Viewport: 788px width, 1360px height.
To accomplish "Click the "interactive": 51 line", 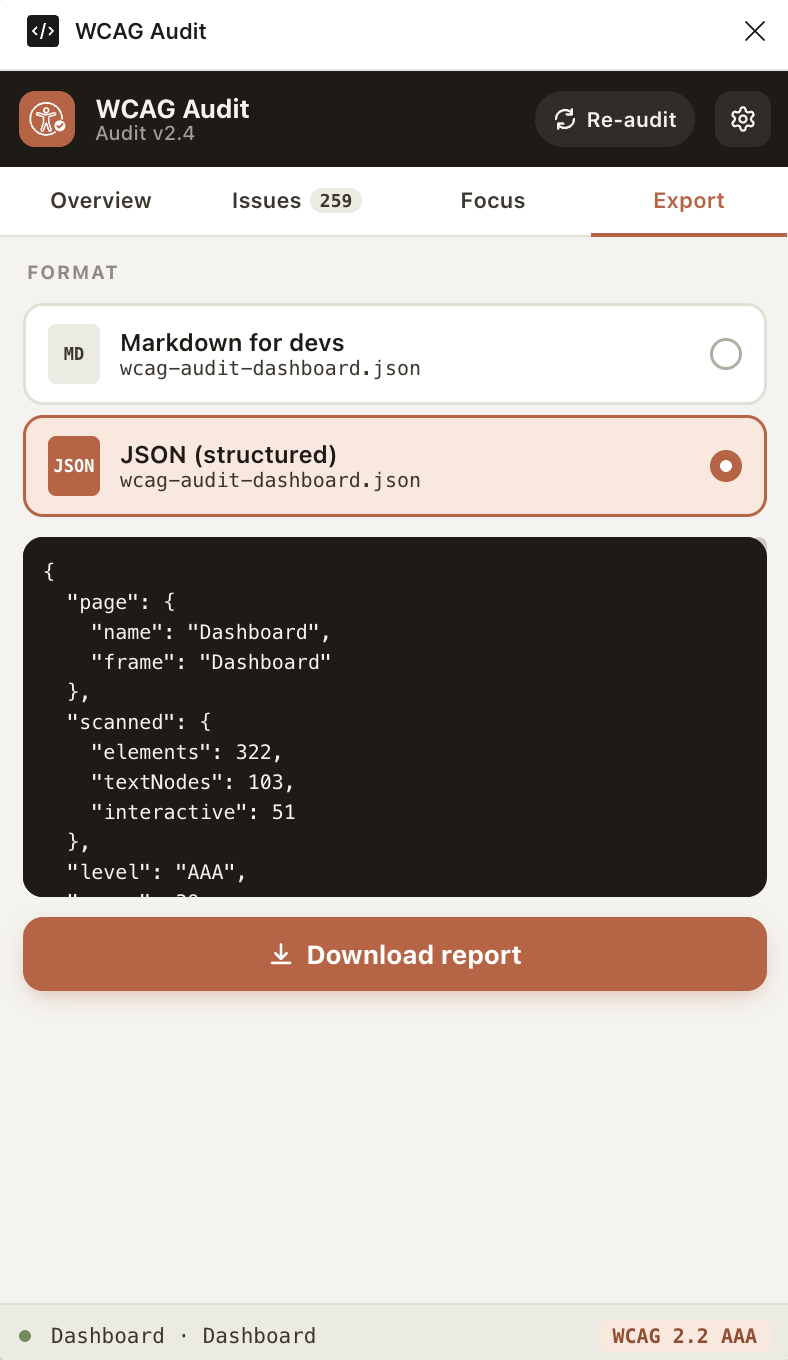I will (193, 812).
